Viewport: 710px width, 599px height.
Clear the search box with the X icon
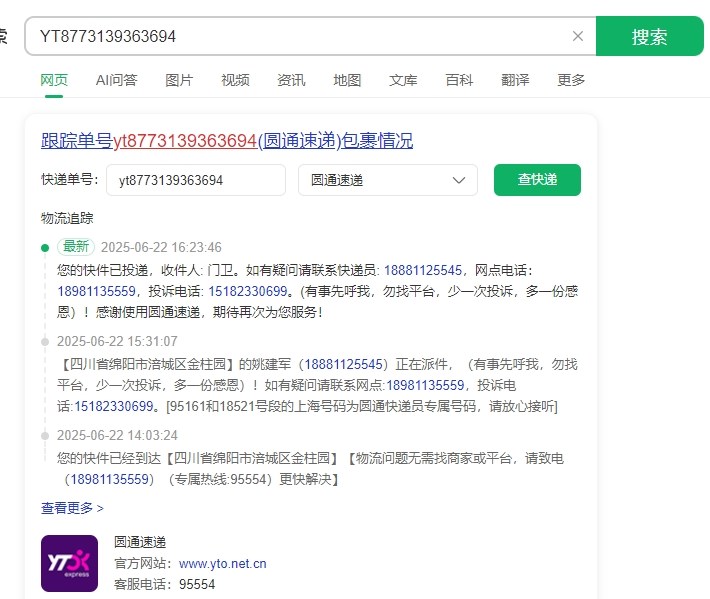[x=577, y=36]
